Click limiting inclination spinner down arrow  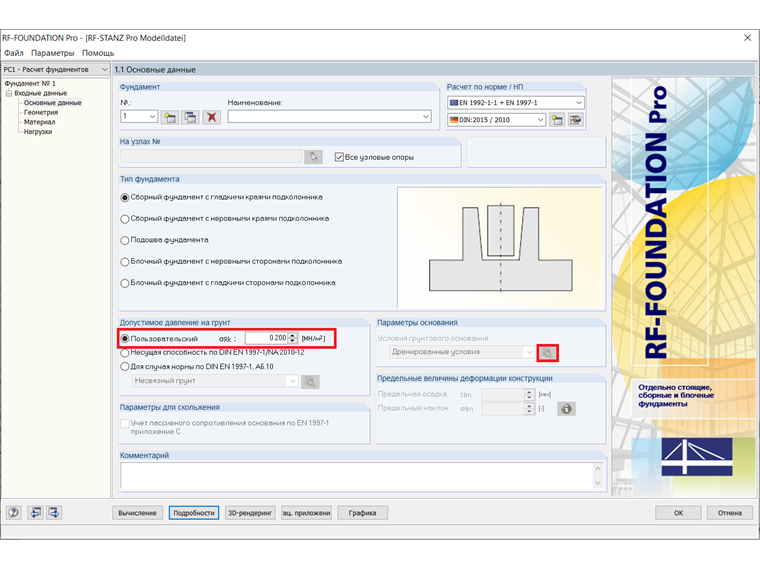coord(529,412)
